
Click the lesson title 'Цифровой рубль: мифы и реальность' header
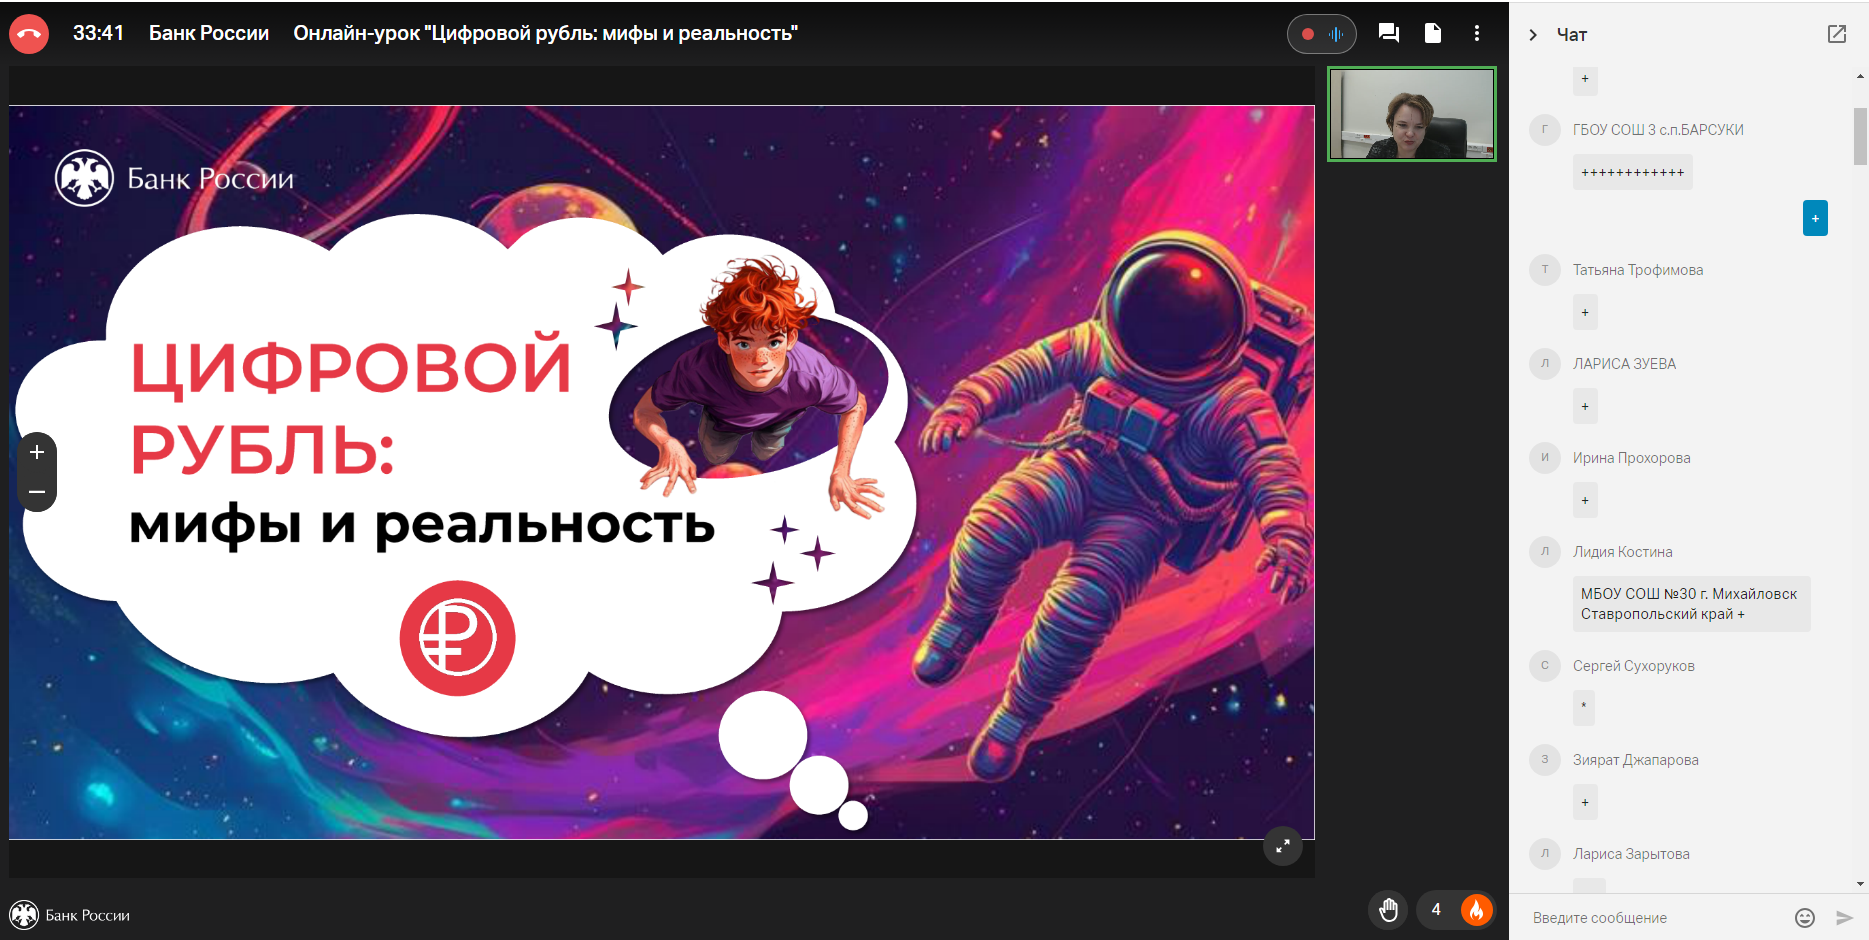point(545,33)
